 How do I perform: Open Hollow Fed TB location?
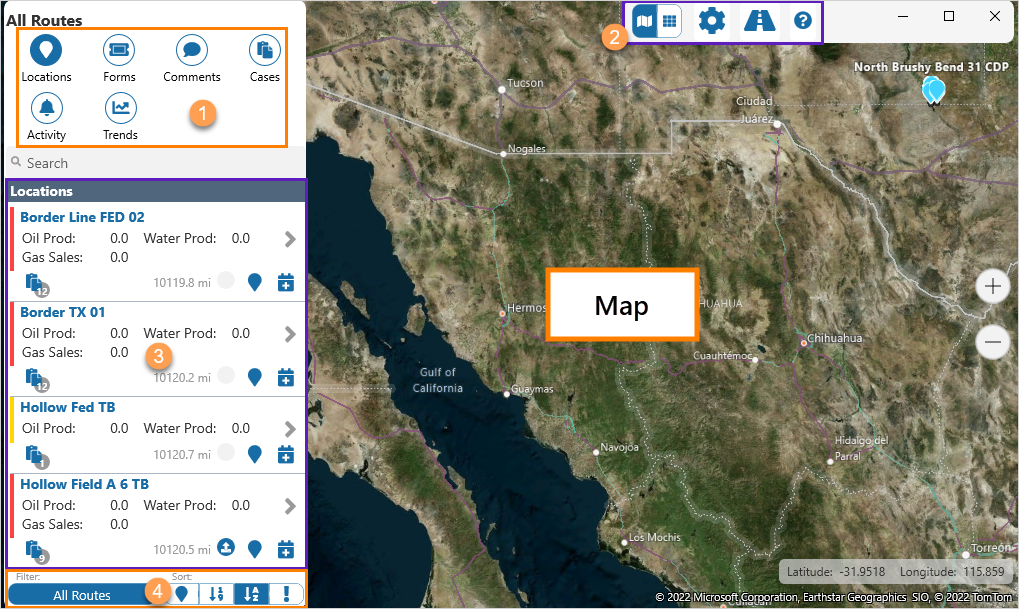click(68, 407)
